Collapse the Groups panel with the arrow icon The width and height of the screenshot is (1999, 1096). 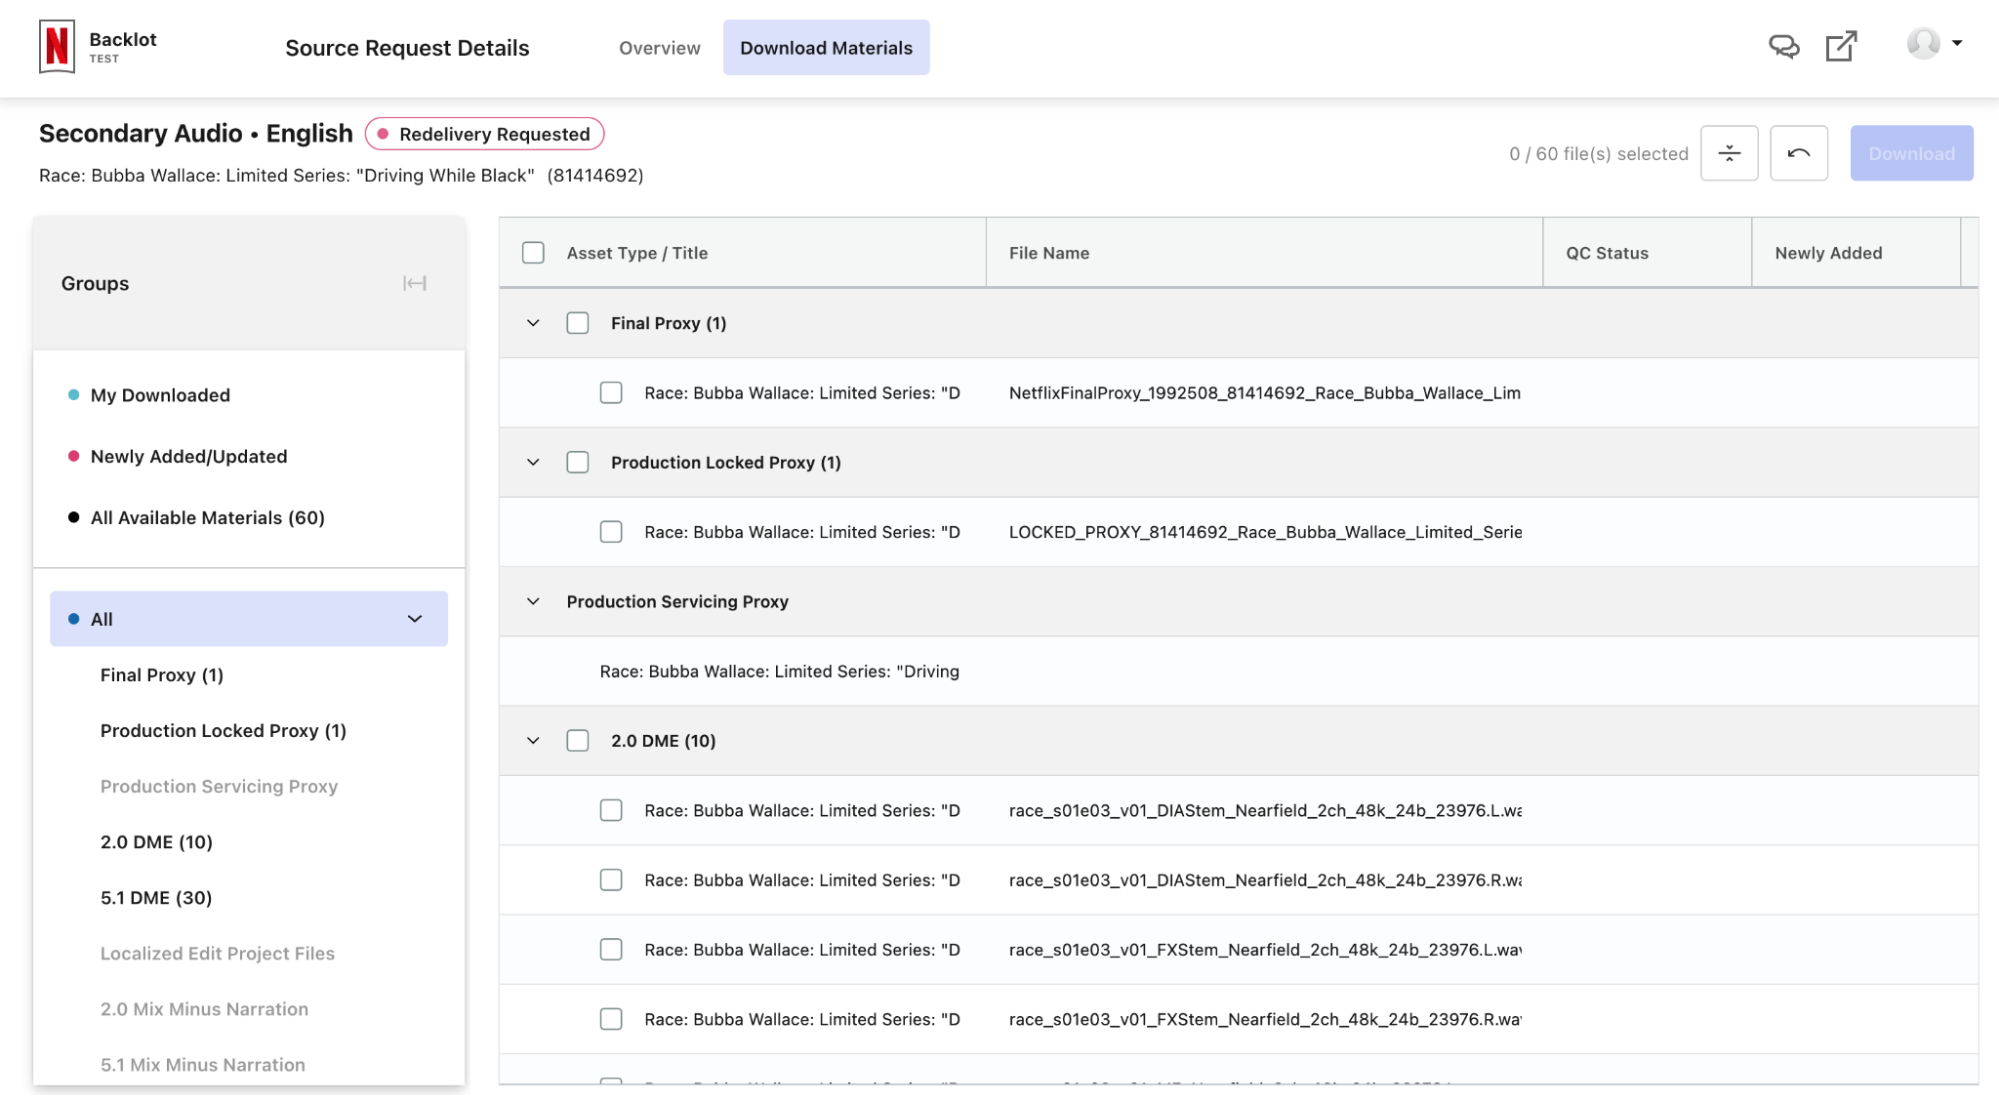pos(414,283)
